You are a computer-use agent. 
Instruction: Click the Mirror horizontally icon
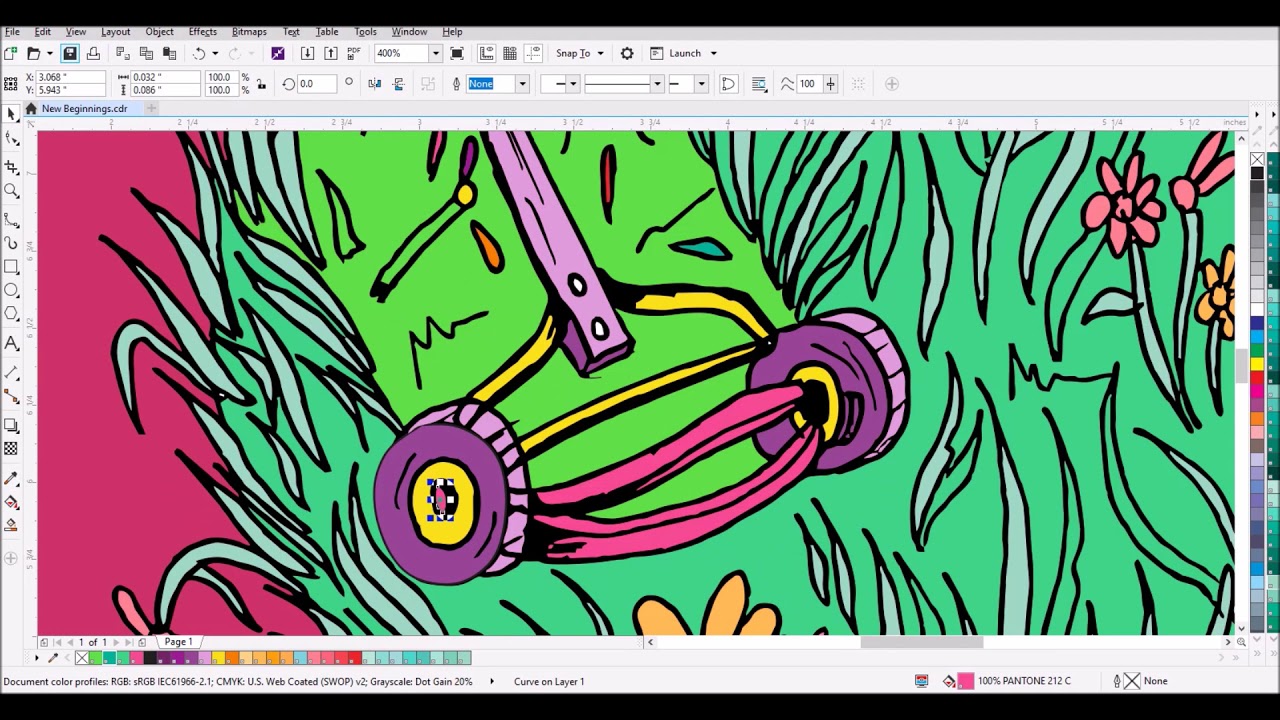(375, 84)
